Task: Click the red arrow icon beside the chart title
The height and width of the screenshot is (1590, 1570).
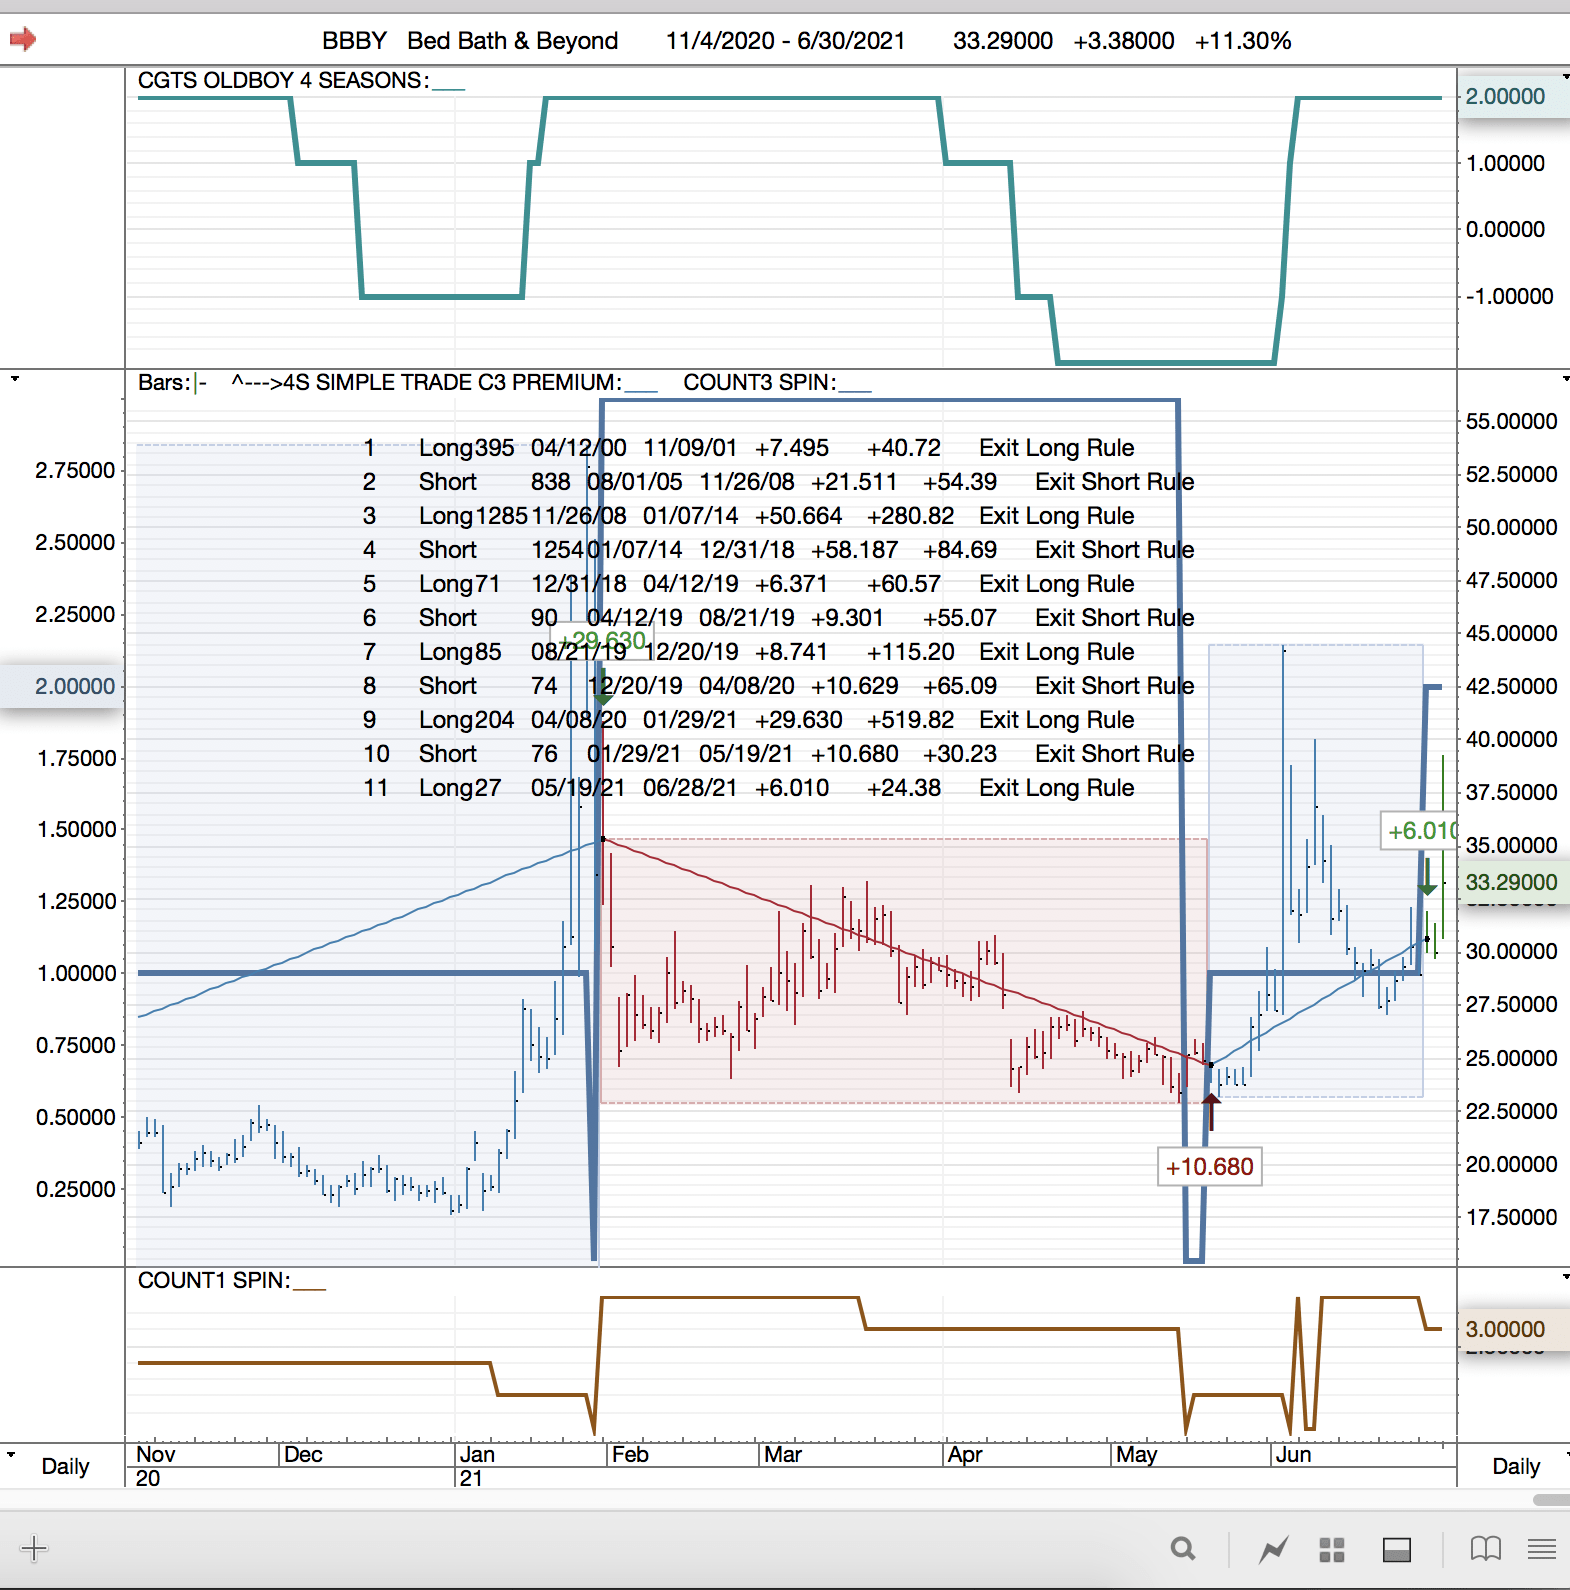Action: click(23, 40)
